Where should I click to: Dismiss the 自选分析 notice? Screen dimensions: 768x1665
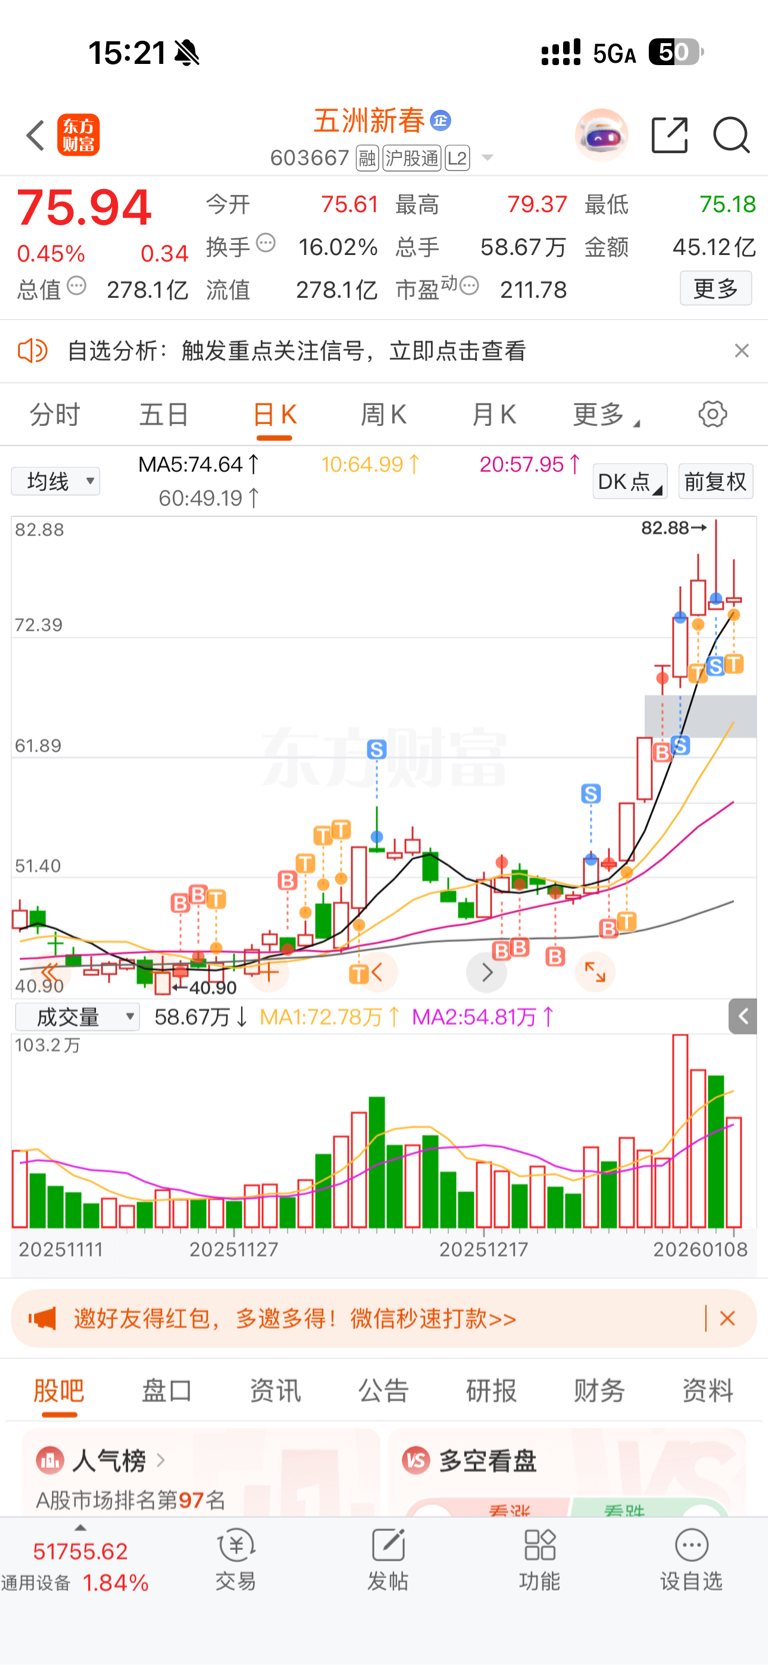(x=741, y=351)
